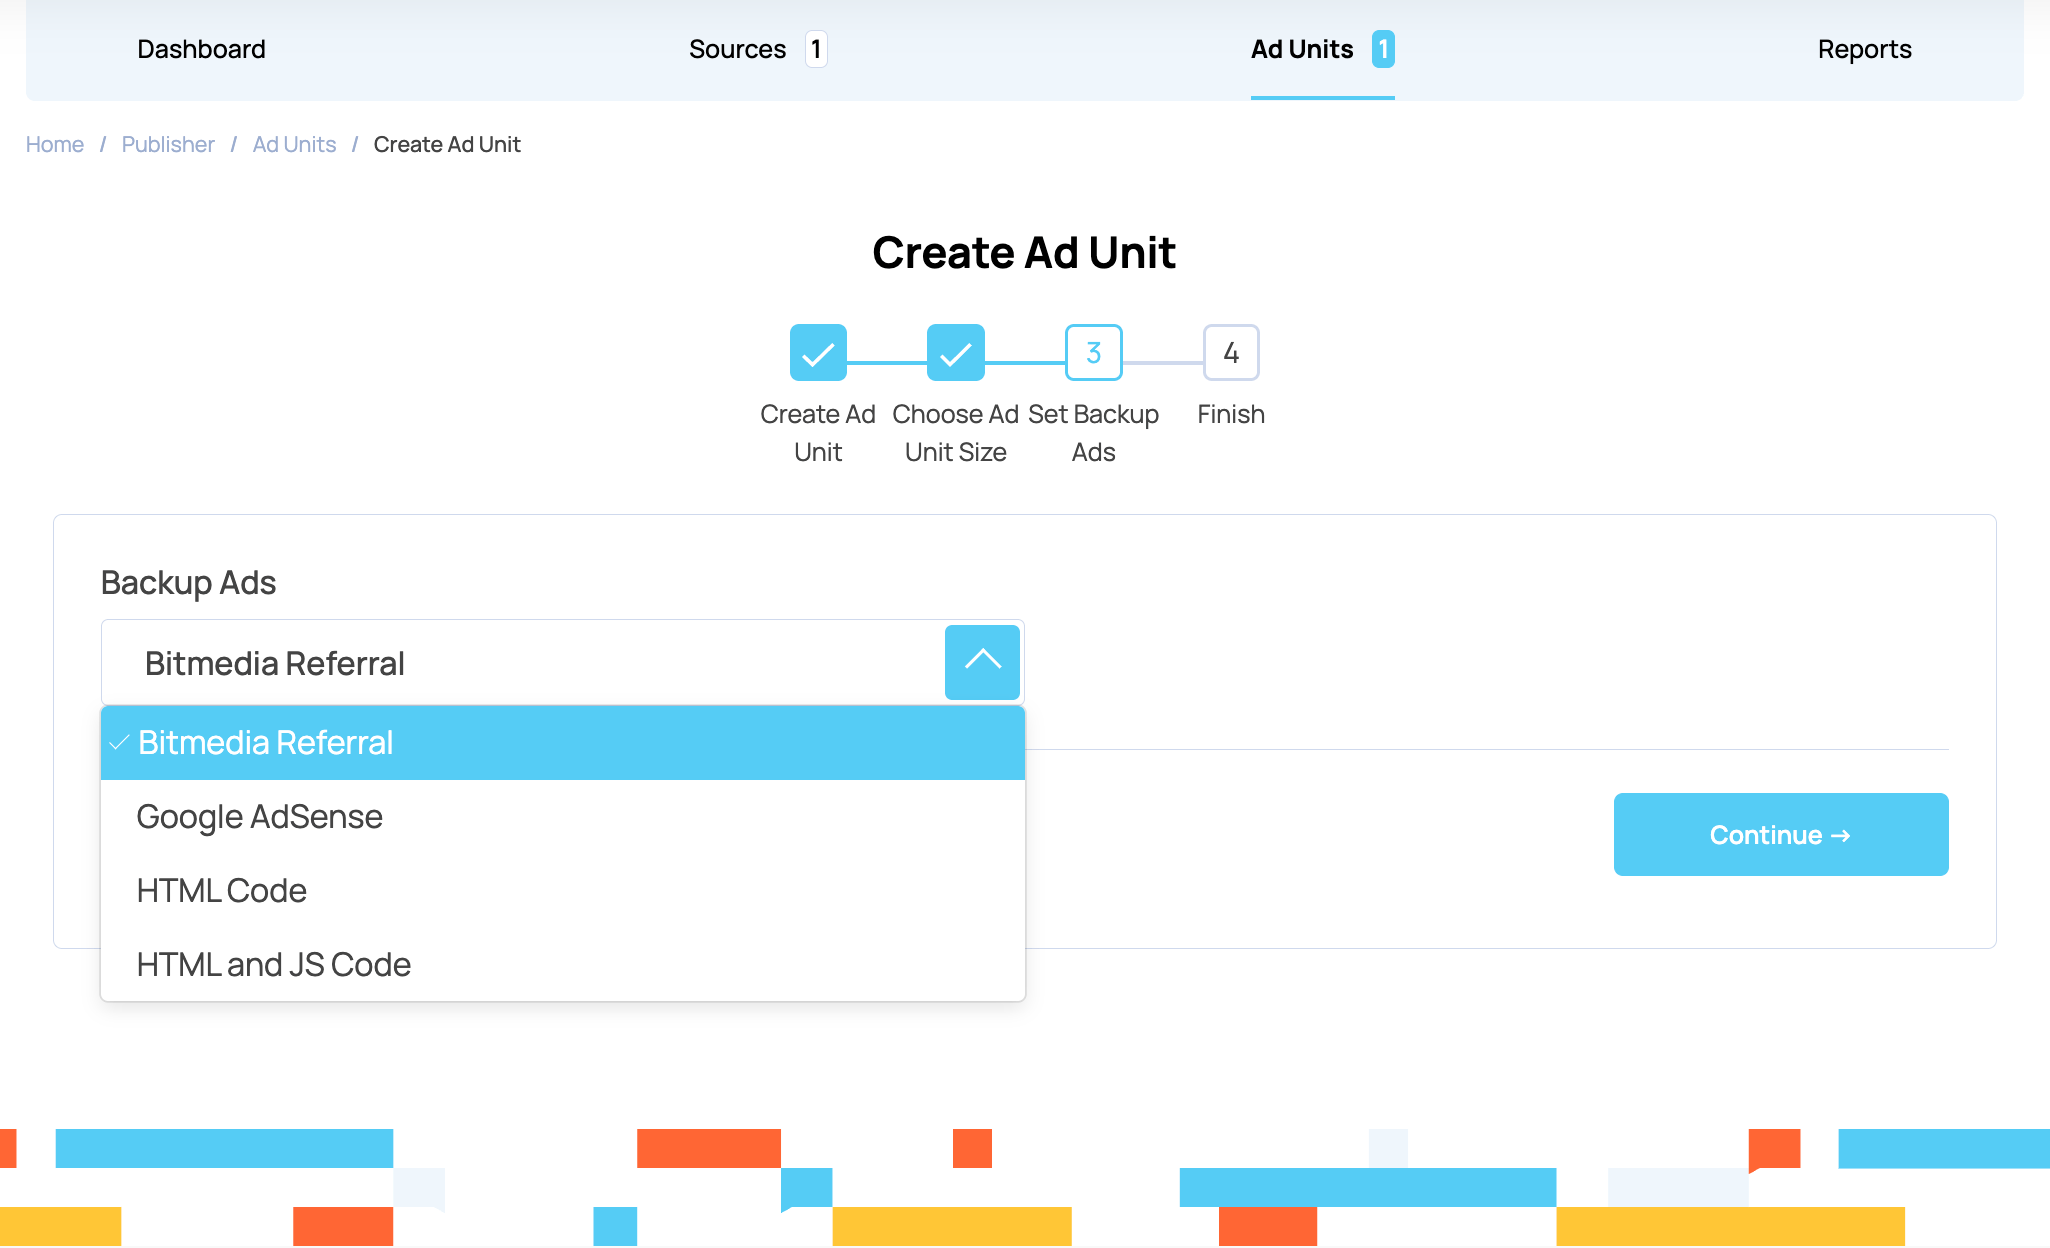Select step 3 Set Backup Ads indicator
This screenshot has width=2050, height=1248.
(x=1093, y=352)
